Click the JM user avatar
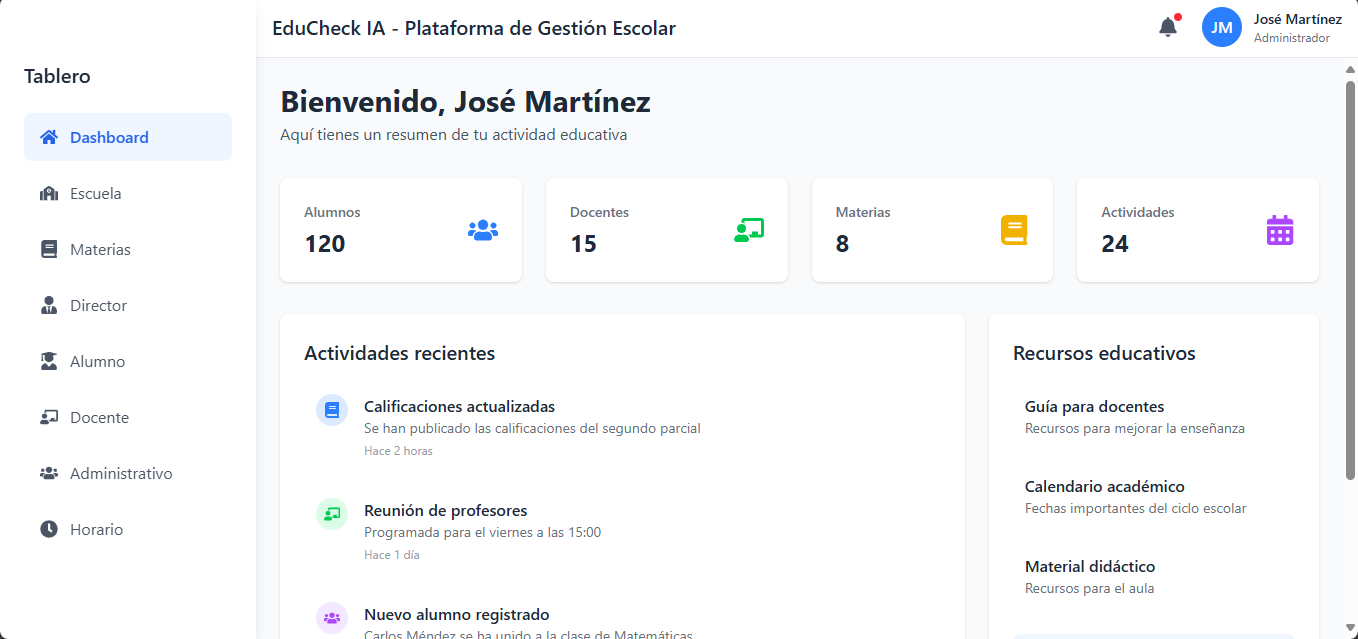This screenshot has width=1358, height=639. (1222, 27)
